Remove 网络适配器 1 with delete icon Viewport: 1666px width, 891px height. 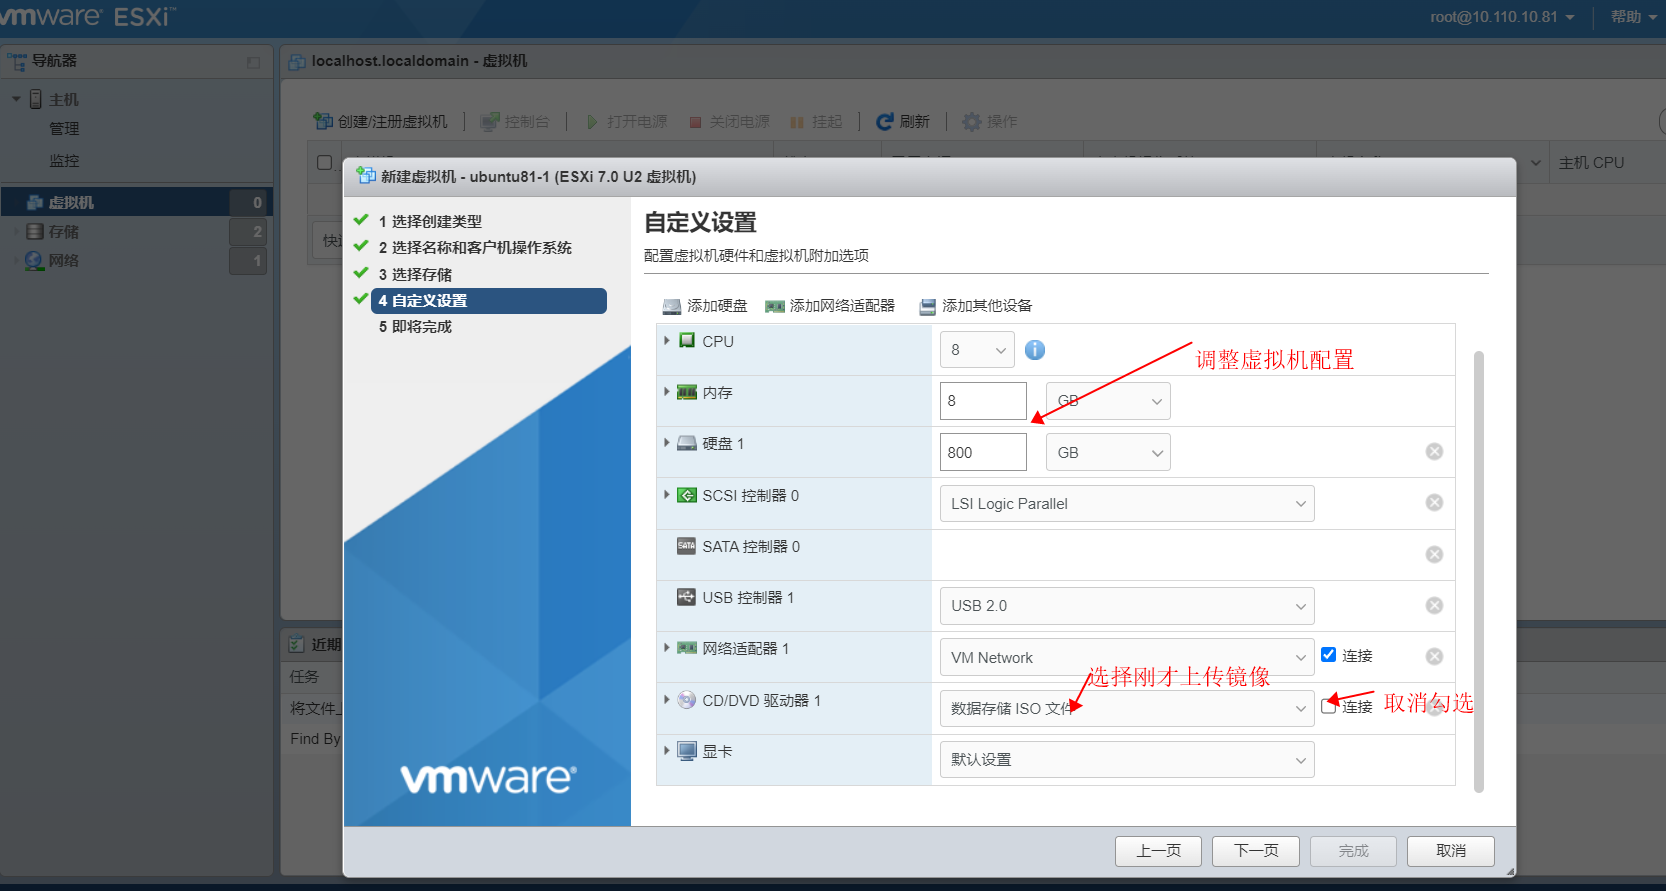pos(1434,657)
